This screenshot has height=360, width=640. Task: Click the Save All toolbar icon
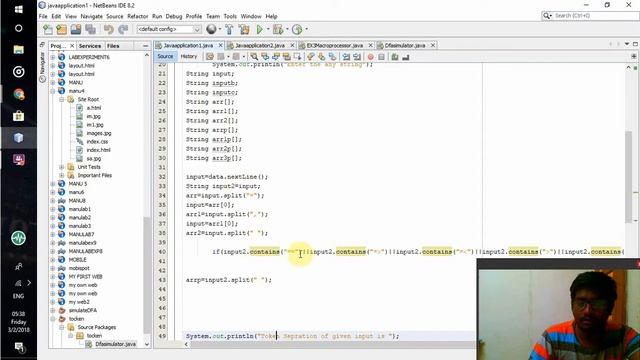[90, 29]
